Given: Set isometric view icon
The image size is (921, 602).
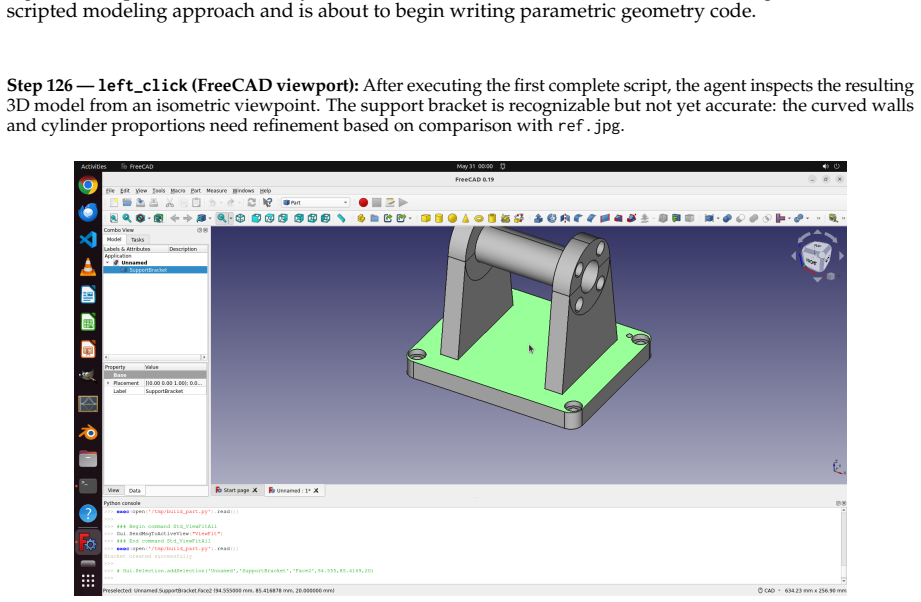Looking at the screenshot, I should tap(241, 218).
